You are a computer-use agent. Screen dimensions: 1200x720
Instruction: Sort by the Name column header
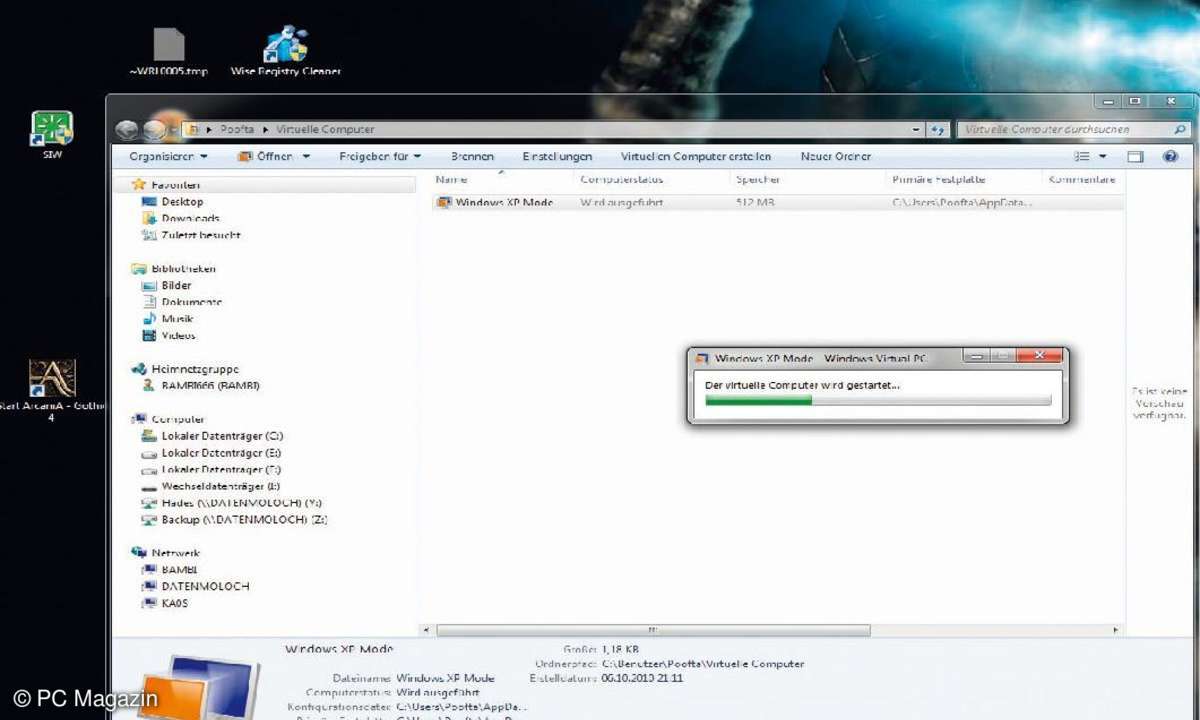(x=451, y=180)
